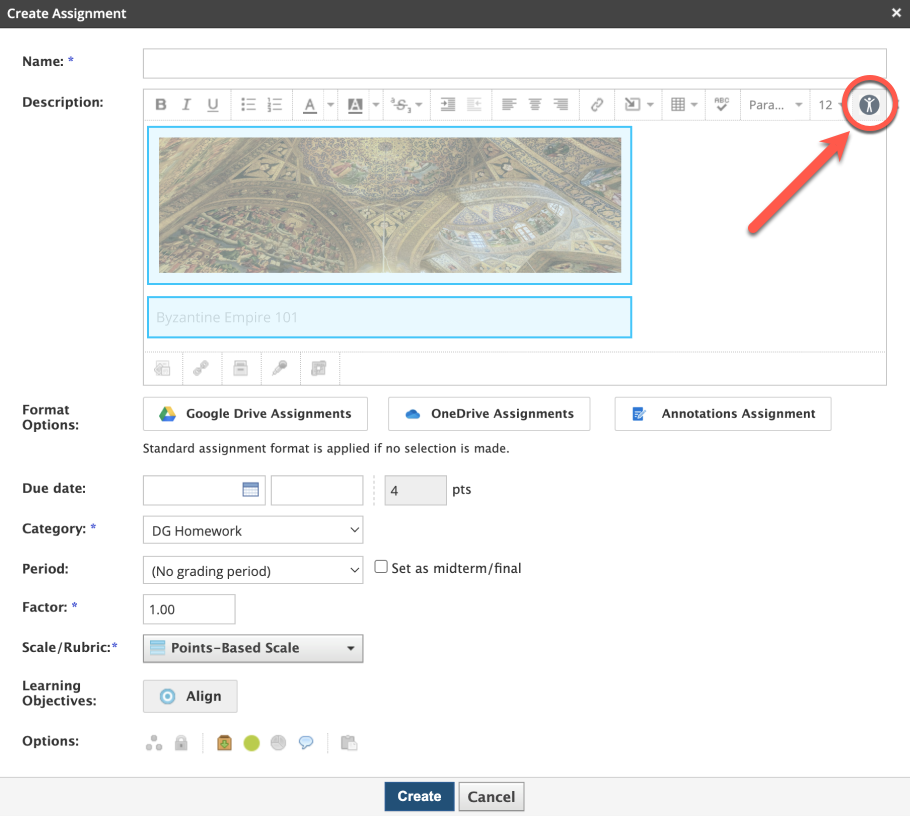Open the grading Period dropdown
Image resolution: width=910 pixels, height=816 pixels.
[253, 571]
